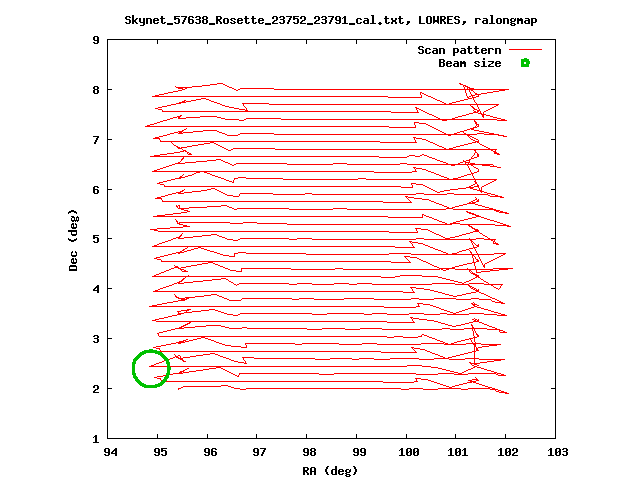
Task: Click the large green beam circle on plot
Action: pyautogui.click(x=151, y=369)
